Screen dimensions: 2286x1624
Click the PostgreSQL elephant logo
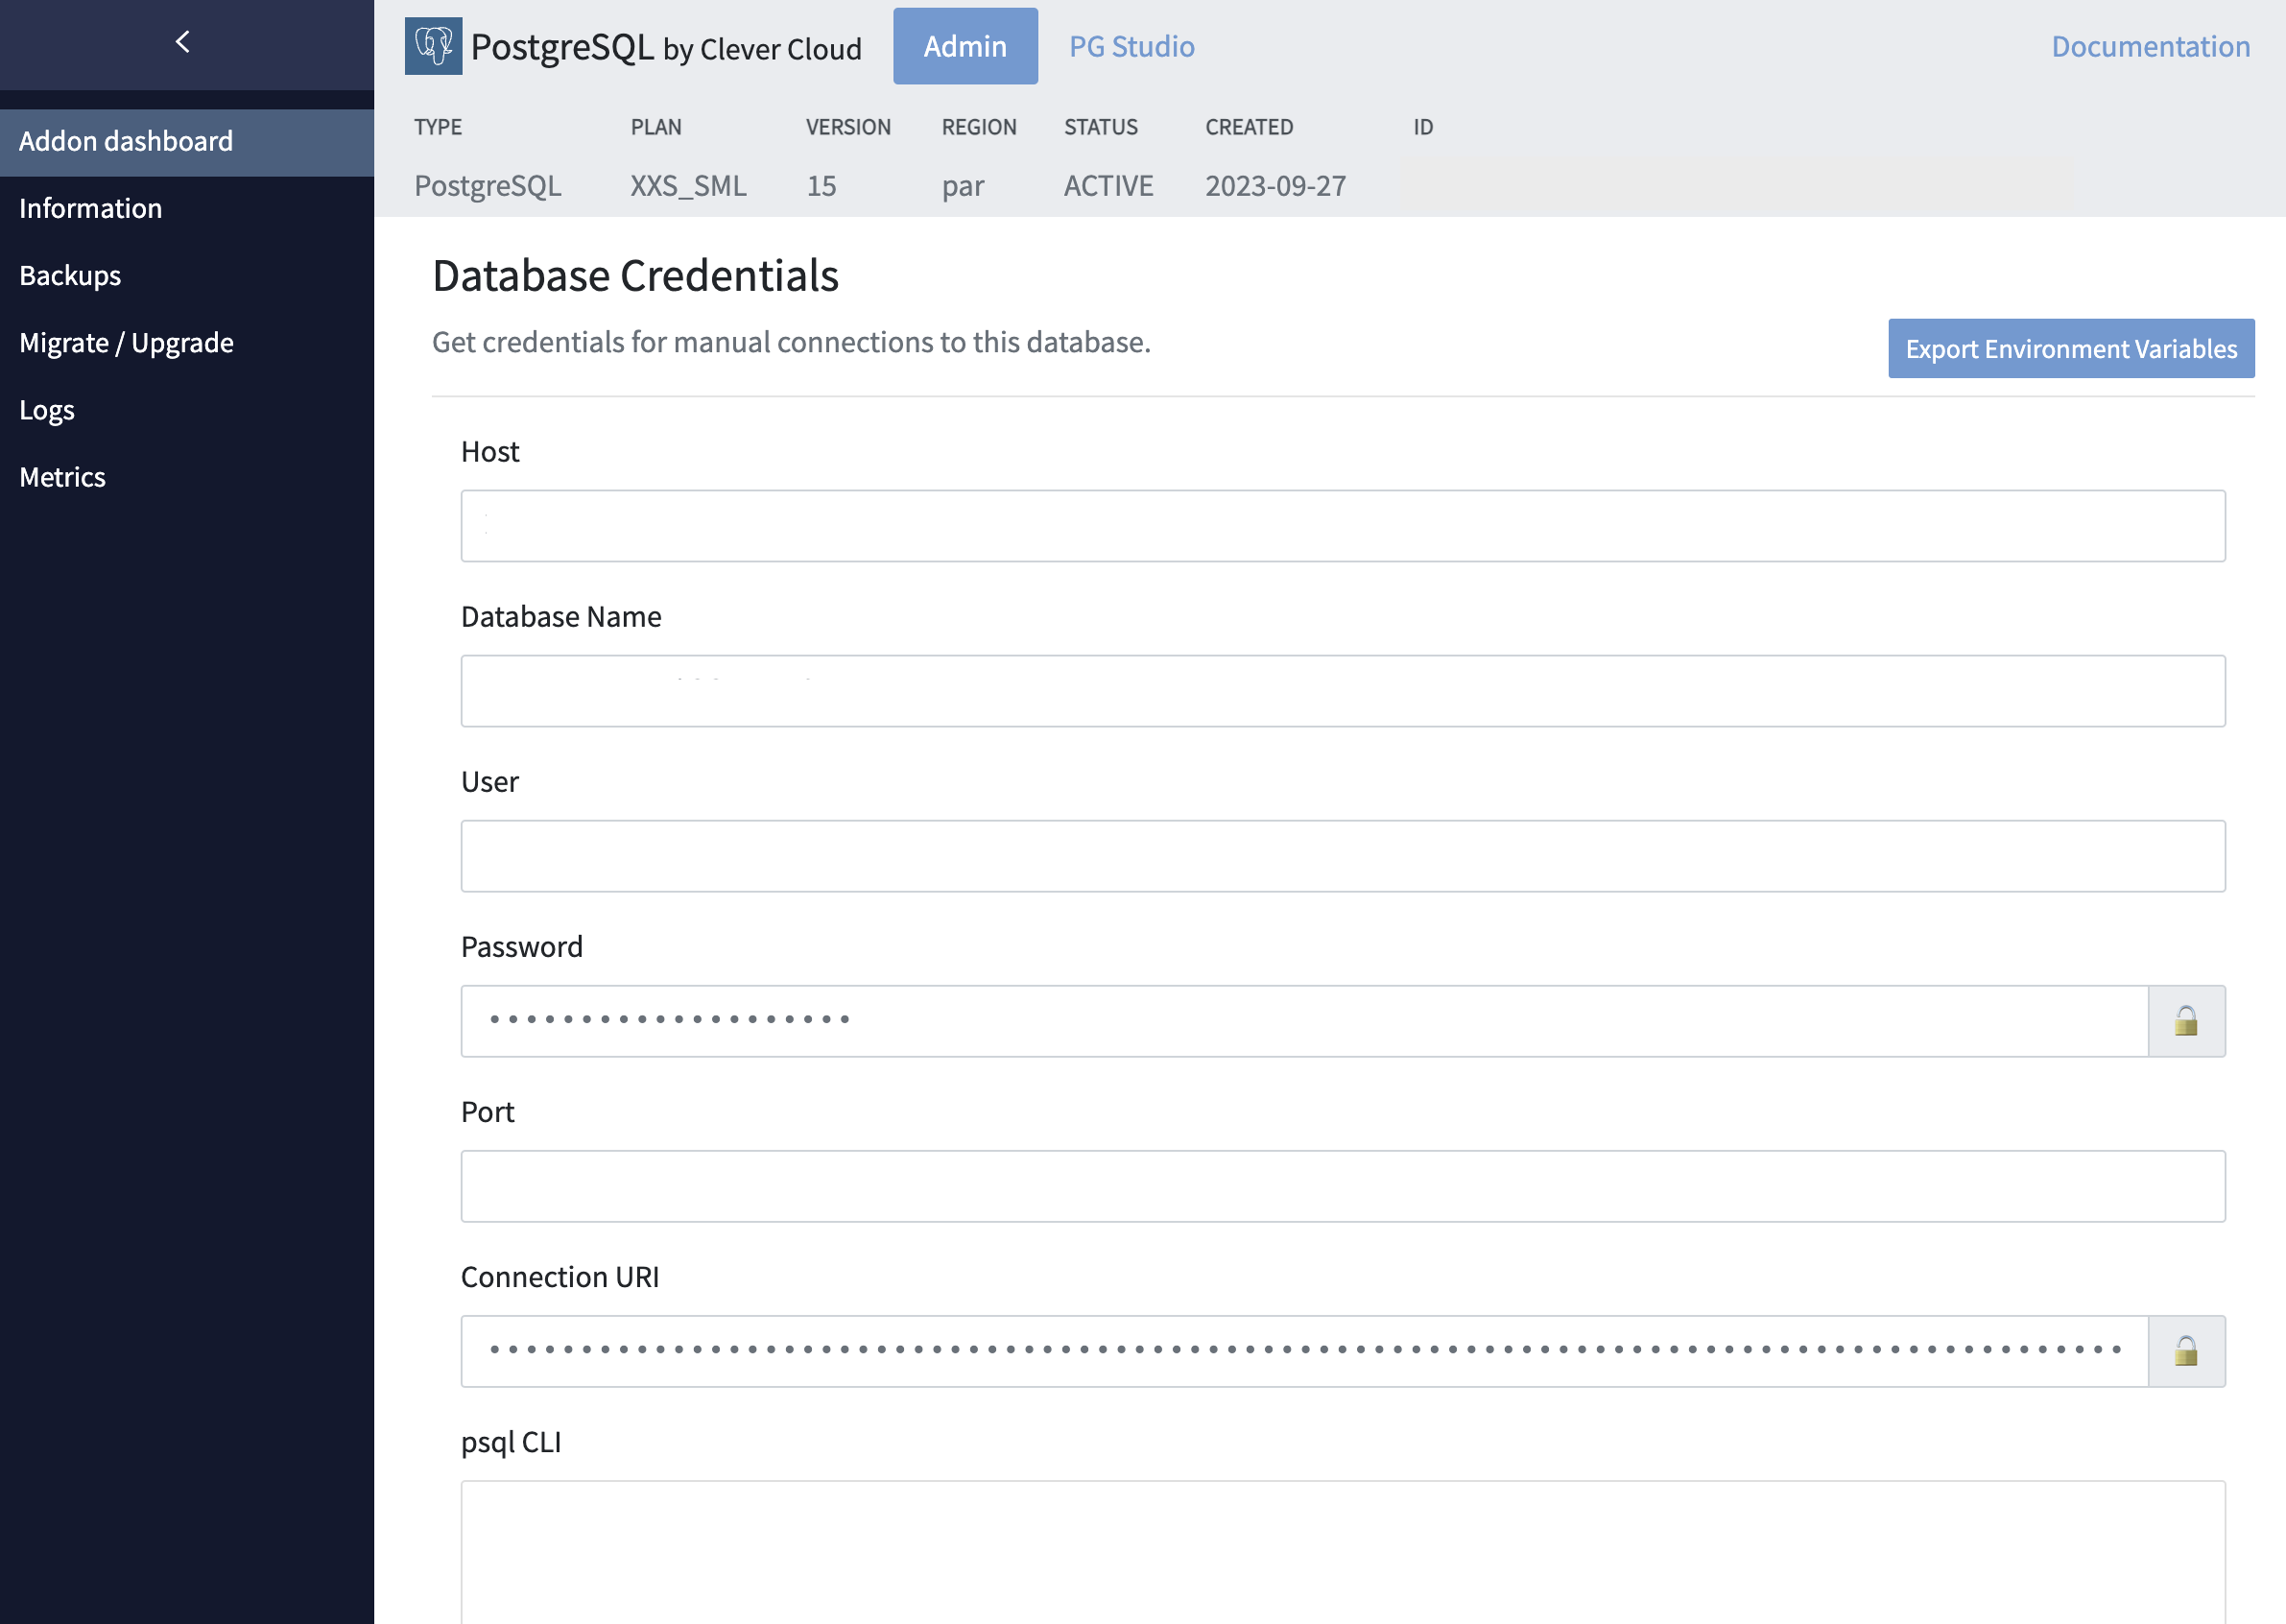tap(432, 46)
